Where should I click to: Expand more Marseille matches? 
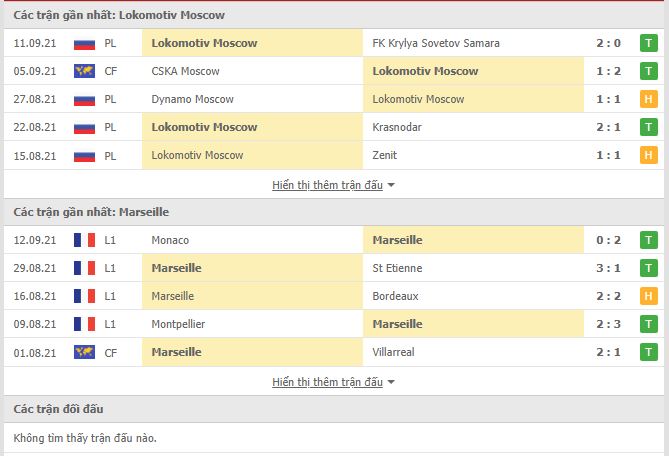click(x=327, y=382)
